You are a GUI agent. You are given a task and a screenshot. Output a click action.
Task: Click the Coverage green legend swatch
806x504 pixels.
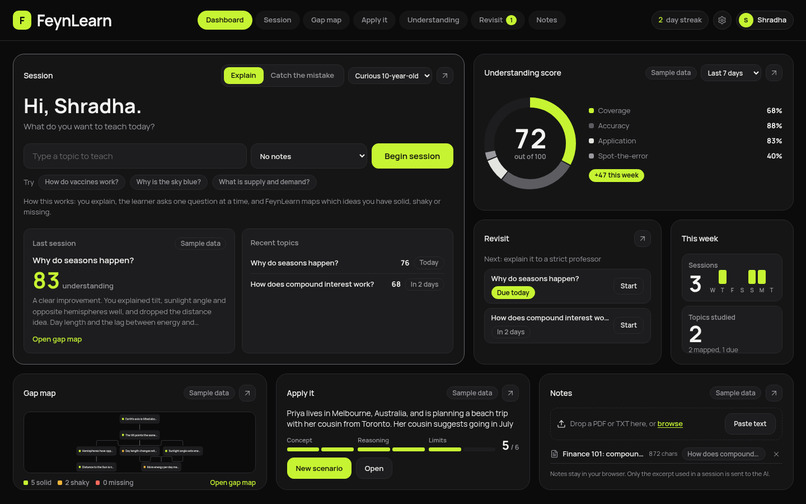tap(591, 111)
